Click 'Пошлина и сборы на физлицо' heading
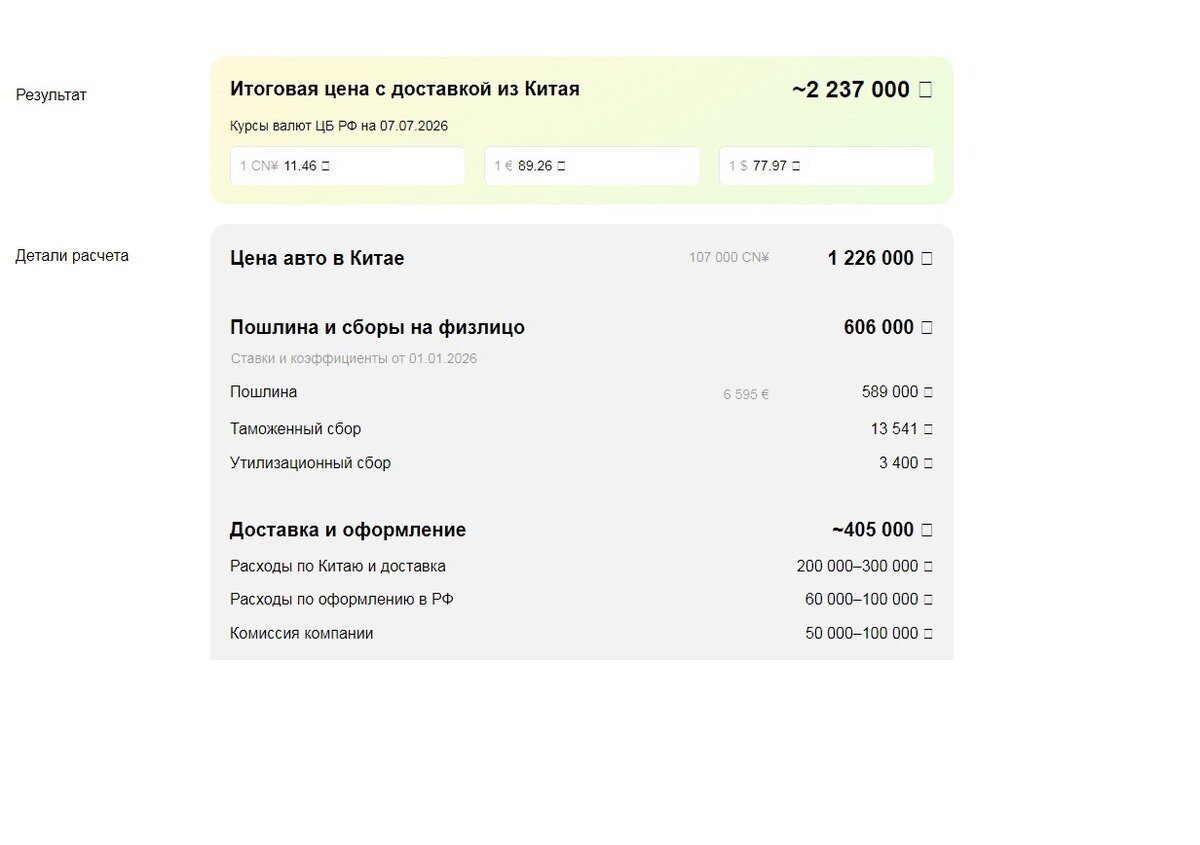Image resolution: width=1200 pixels, height=845 pixels. (377, 327)
